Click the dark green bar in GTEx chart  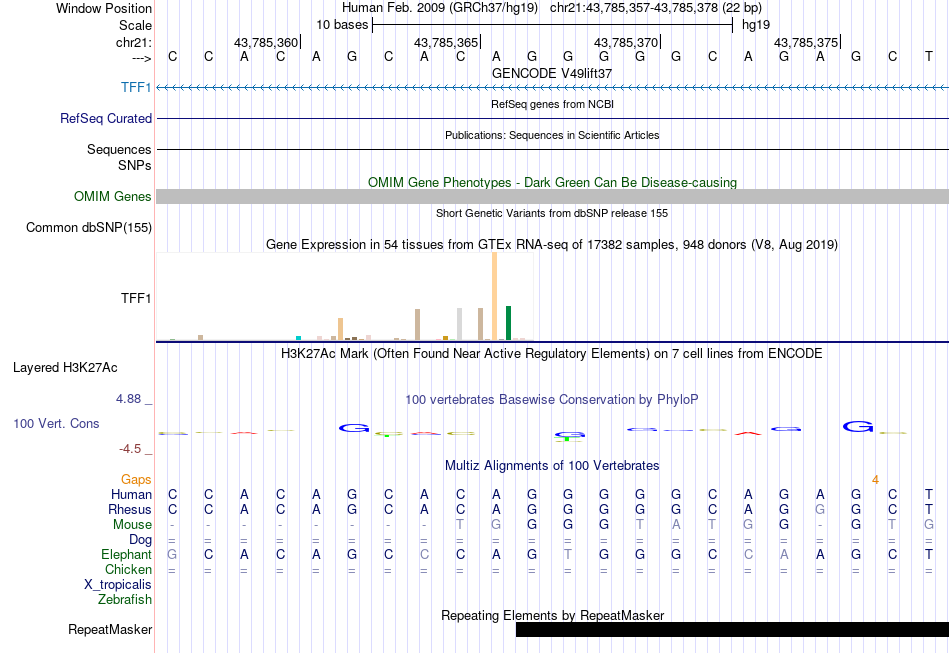pos(508,323)
